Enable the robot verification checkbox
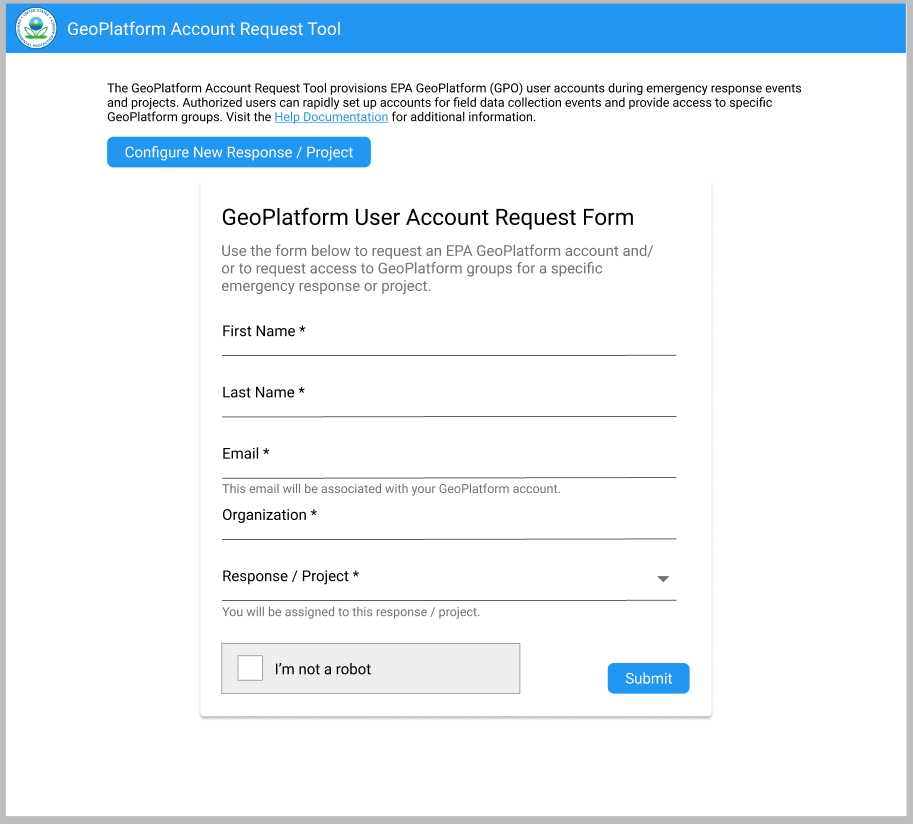Screen dimensions: 913x824 (x=249, y=668)
